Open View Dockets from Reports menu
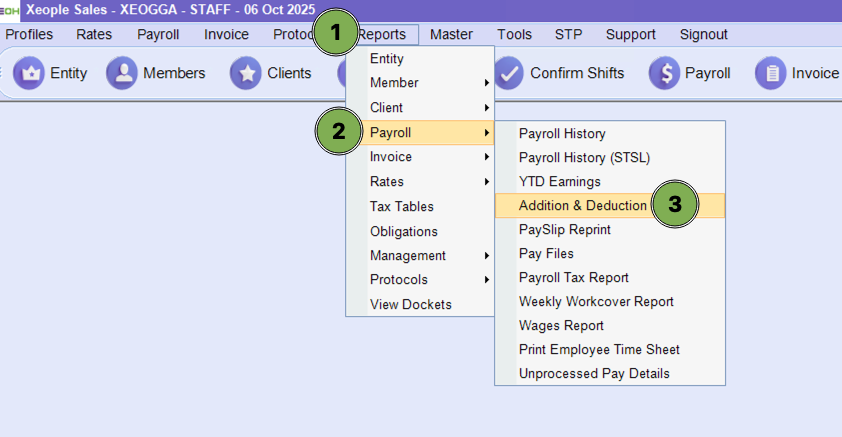The height and width of the screenshot is (437, 842). pyautogui.click(x=410, y=304)
